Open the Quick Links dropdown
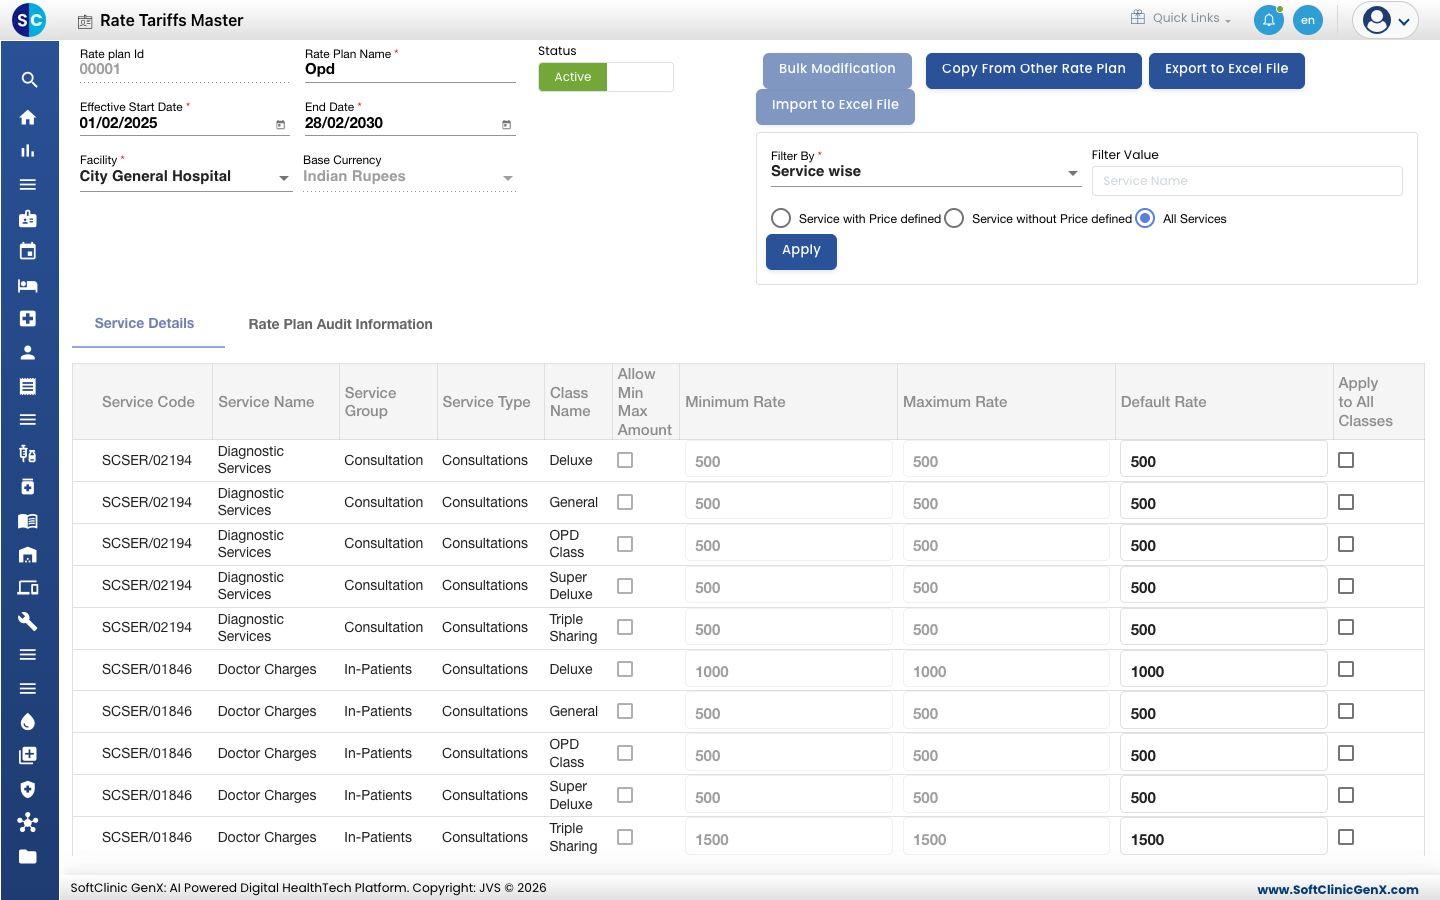This screenshot has height=900, width=1440. [1181, 18]
